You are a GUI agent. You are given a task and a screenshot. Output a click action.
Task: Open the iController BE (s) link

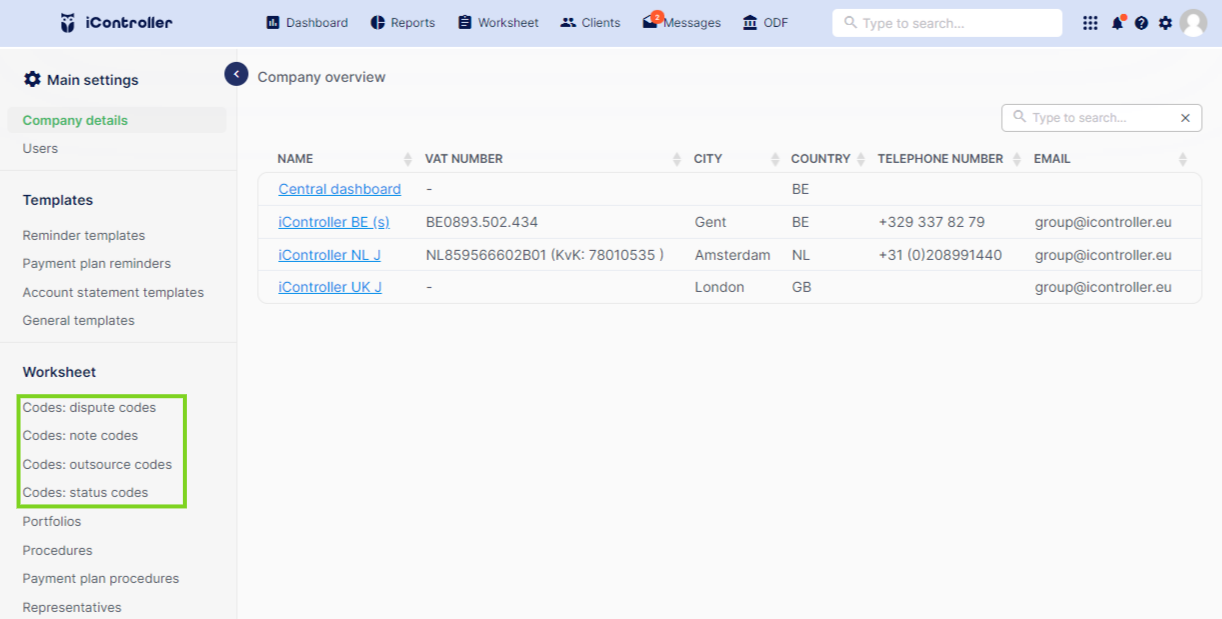[334, 222]
